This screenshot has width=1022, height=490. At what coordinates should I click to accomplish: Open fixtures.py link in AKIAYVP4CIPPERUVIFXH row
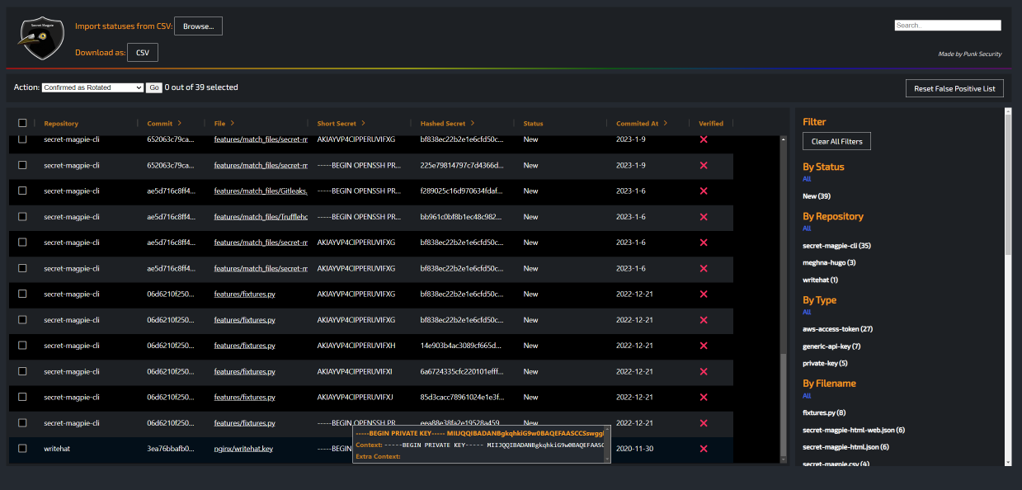click(244, 345)
